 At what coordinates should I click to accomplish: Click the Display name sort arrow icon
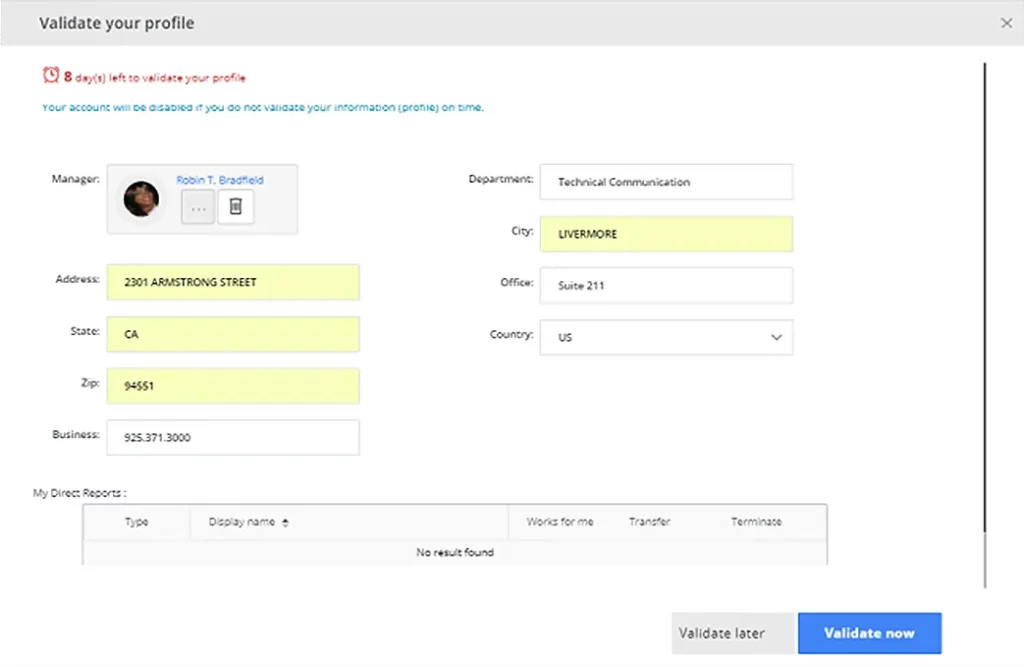[x=285, y=522]
